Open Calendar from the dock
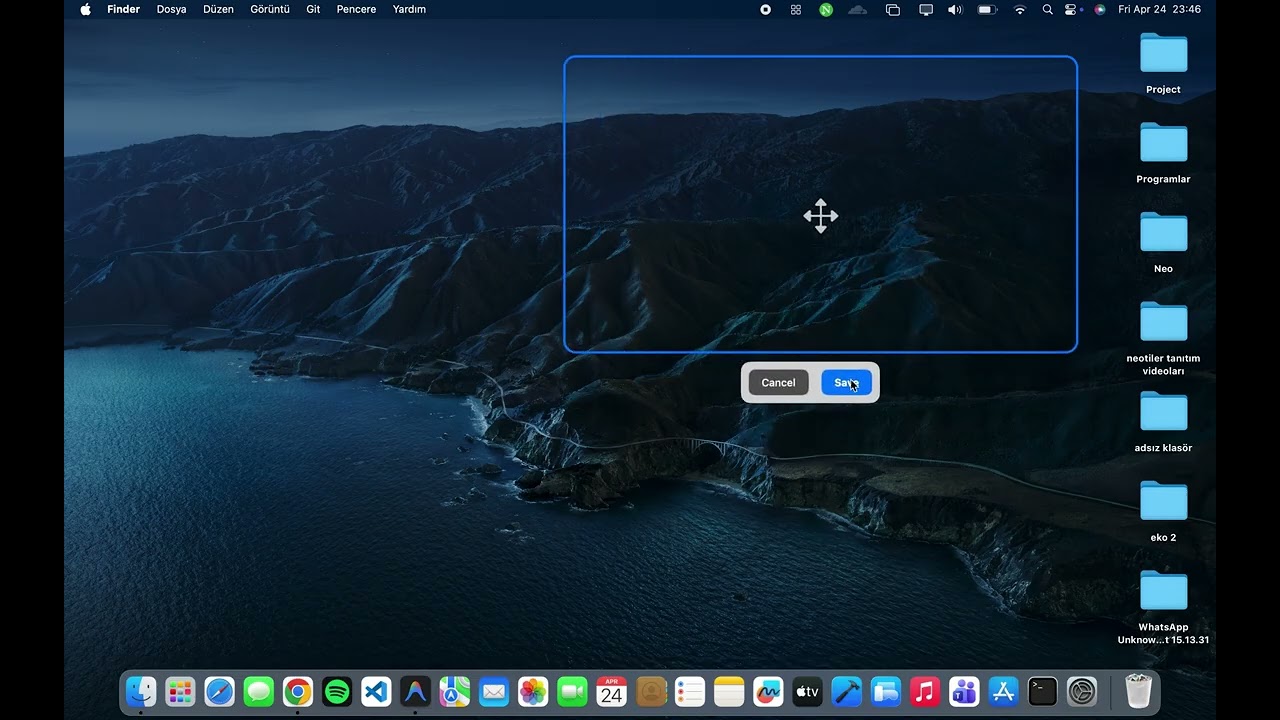 [x=611, y=691]
